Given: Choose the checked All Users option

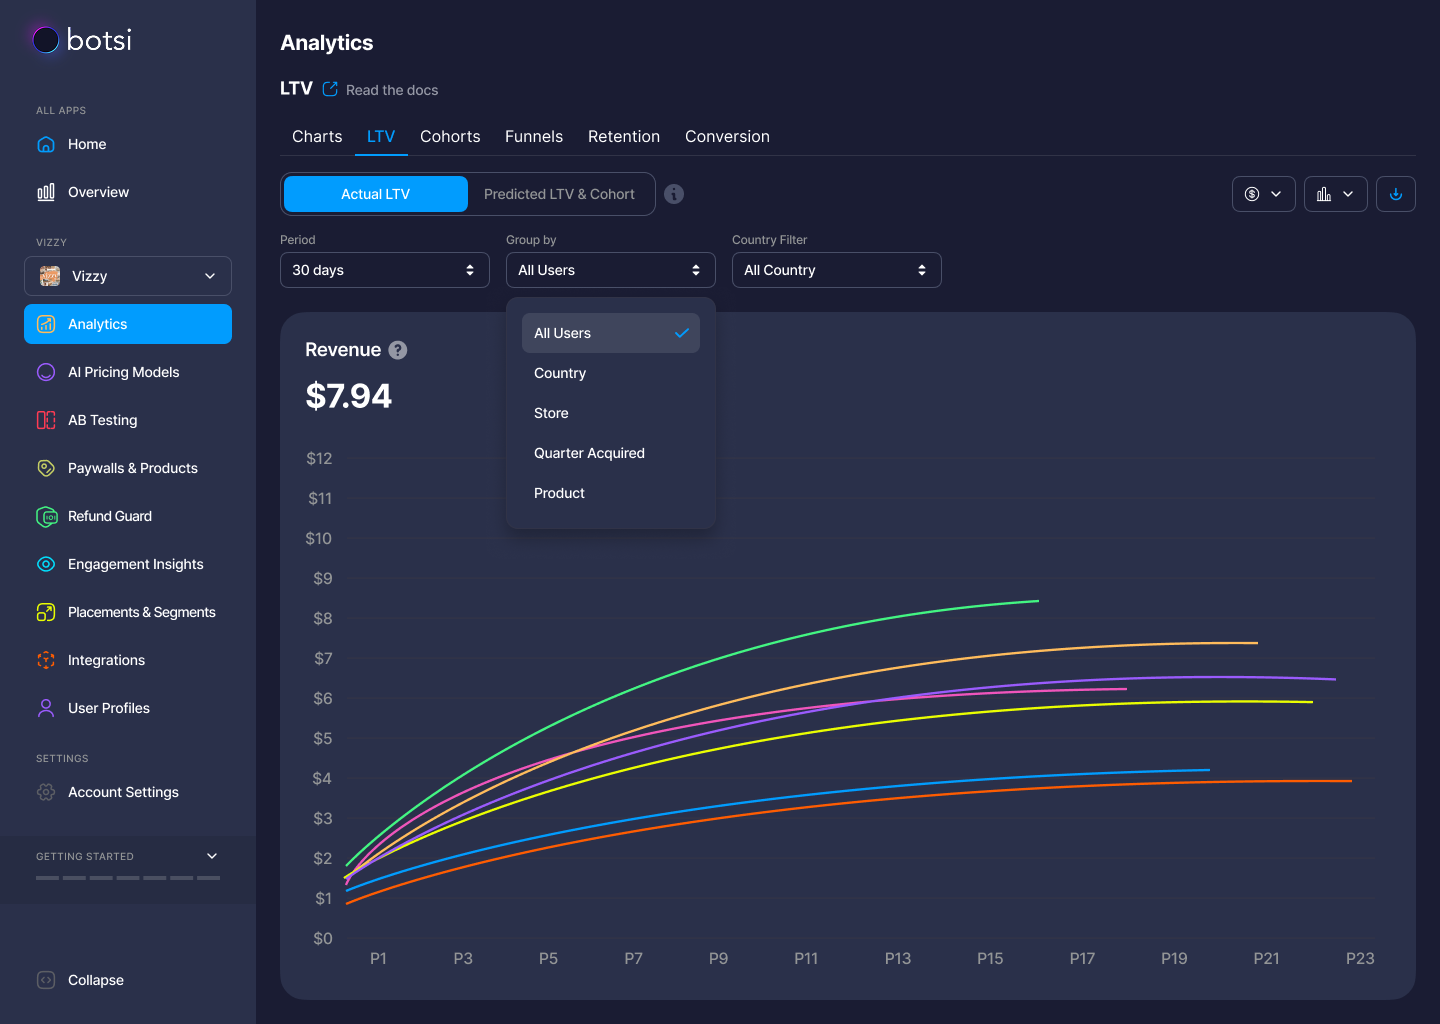Looking at the screenshot, I should click(610, 333).
